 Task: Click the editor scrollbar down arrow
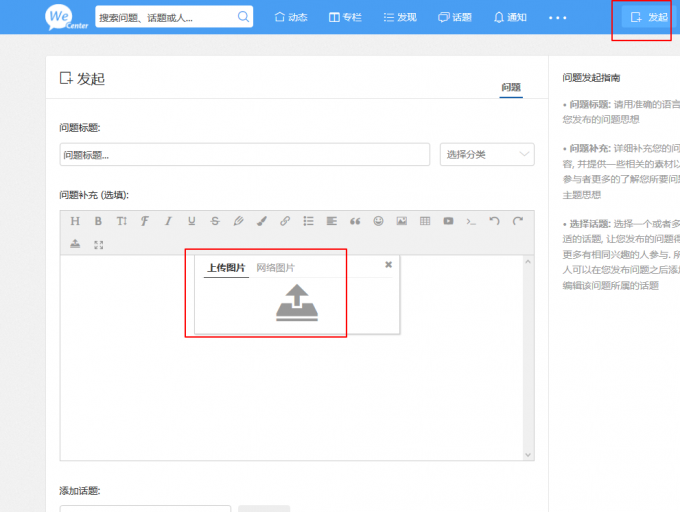click(x=528, y=455)
